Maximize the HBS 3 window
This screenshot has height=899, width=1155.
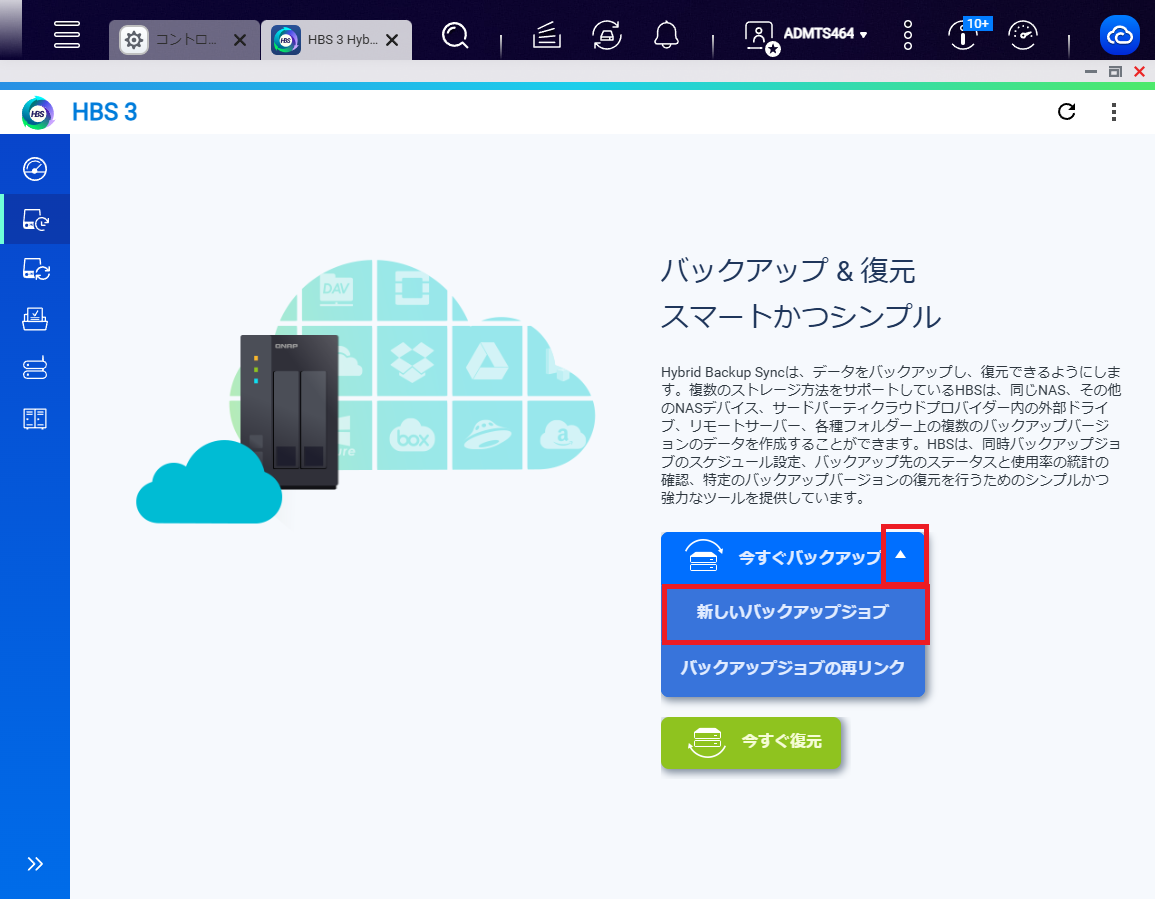(1115, 71)
